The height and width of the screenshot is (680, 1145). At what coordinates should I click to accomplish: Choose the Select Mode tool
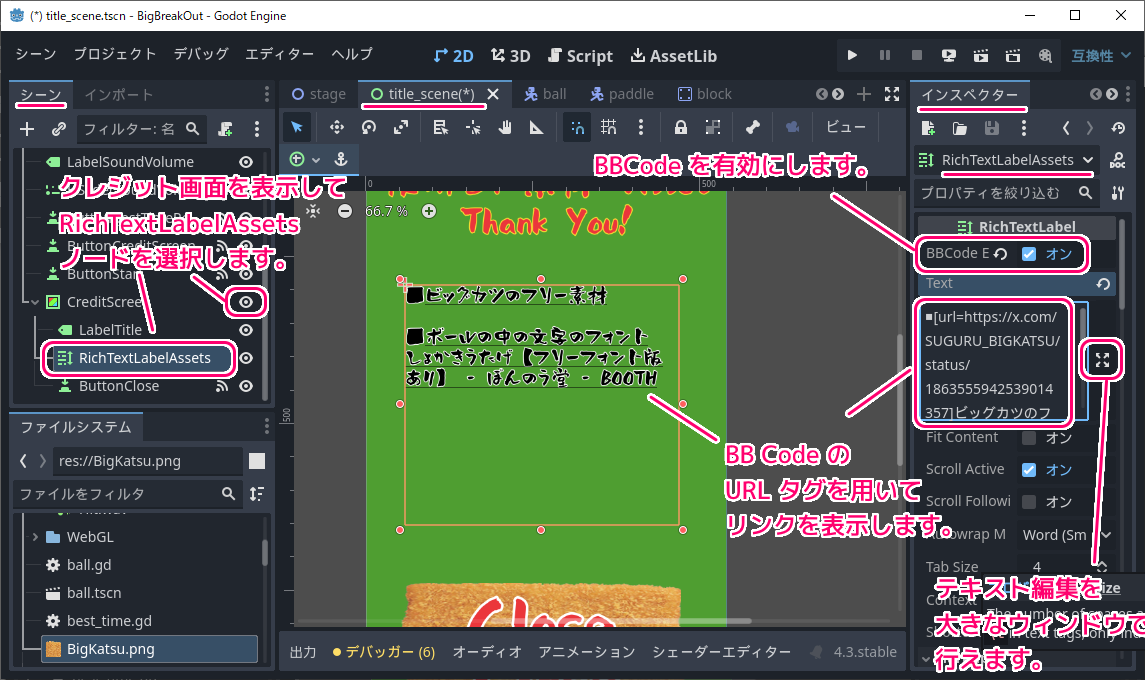click(296, 127)
